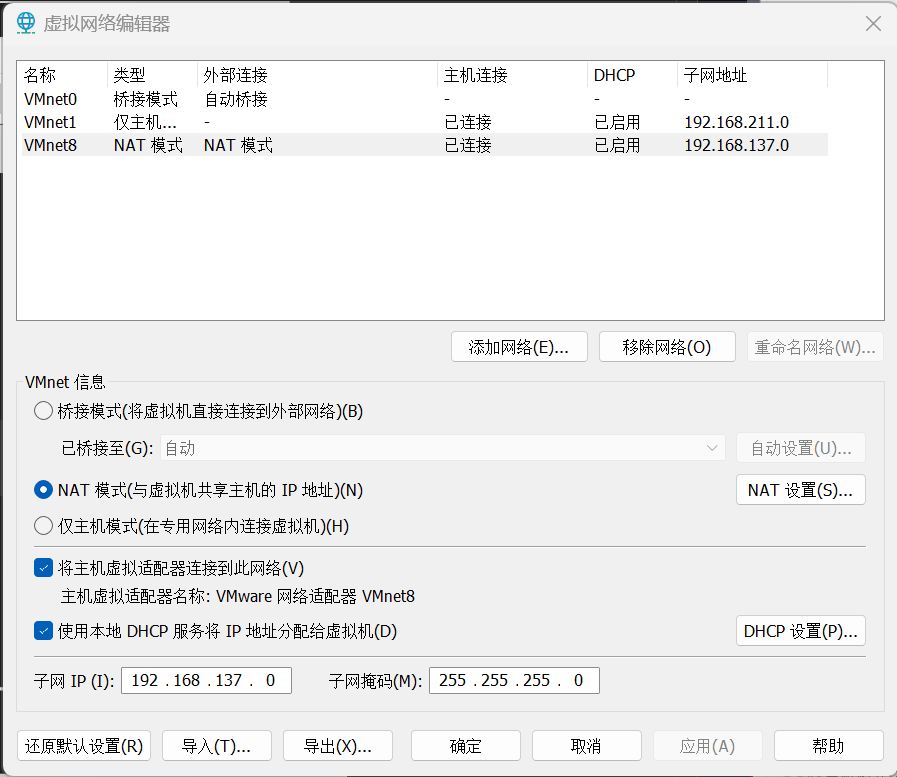The image size is (897, 777).
Task: Select 桥接模式 radio button
Action: click(x=43, y=411)
